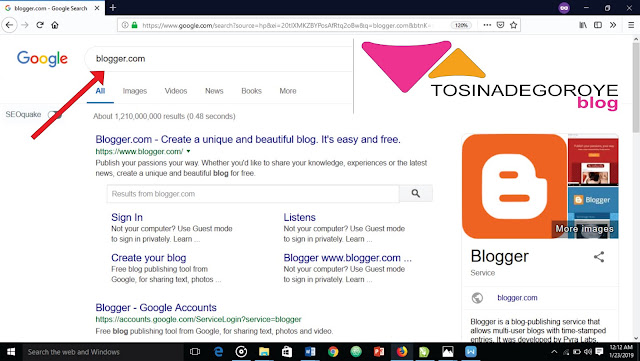640x361 pixels.
Task: Click More images on the Blogger panel
Action: click(x=584, y=229)
